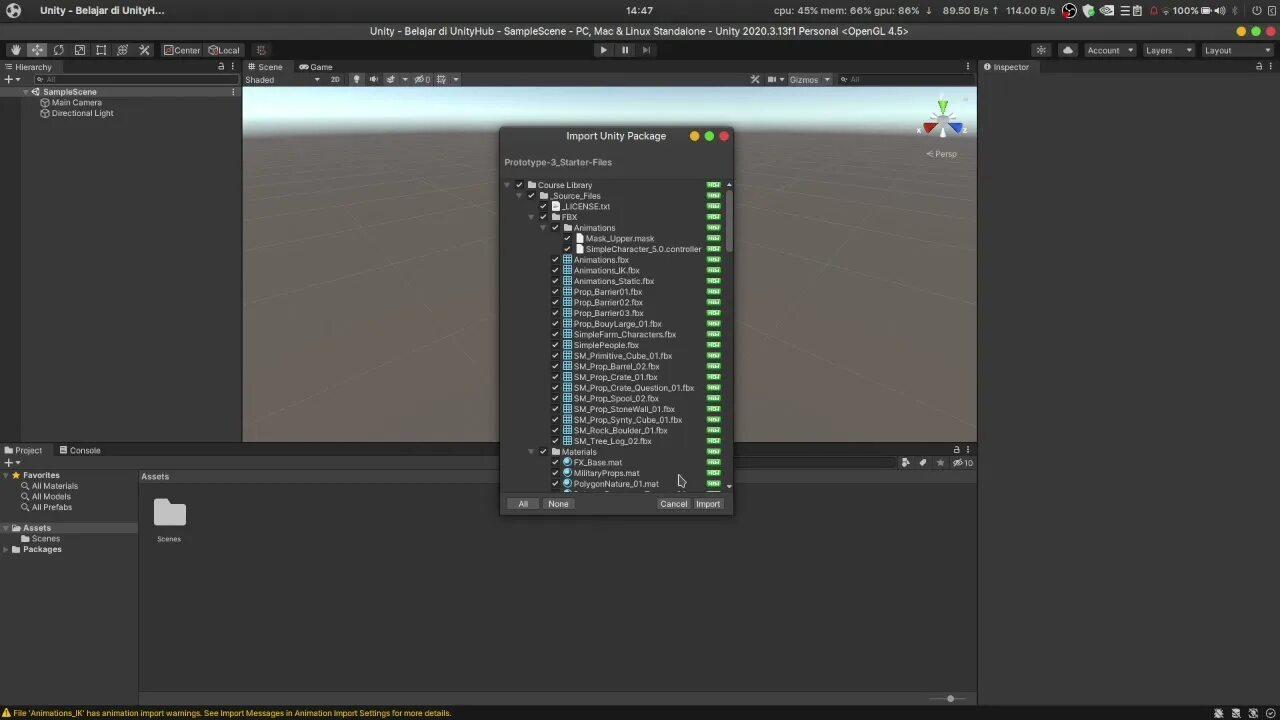This screenshot has height=720, width=1280.
Task: Click the None button in import dialog
Action: pos(558,504)
